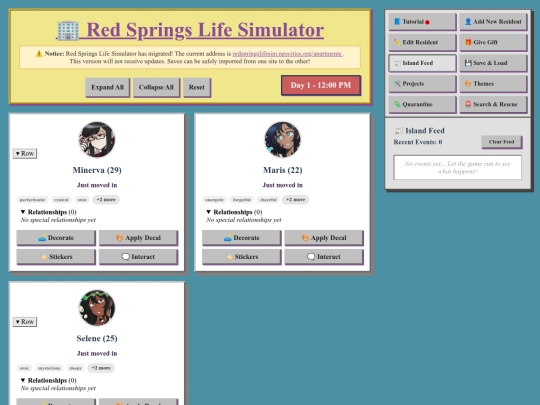Click Interact on Maris's card

tap(324, 257)
